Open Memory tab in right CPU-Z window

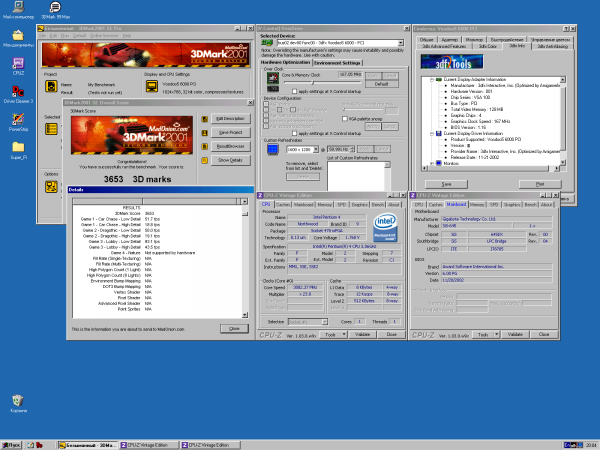pyautogui.click(x=477, y=205)
